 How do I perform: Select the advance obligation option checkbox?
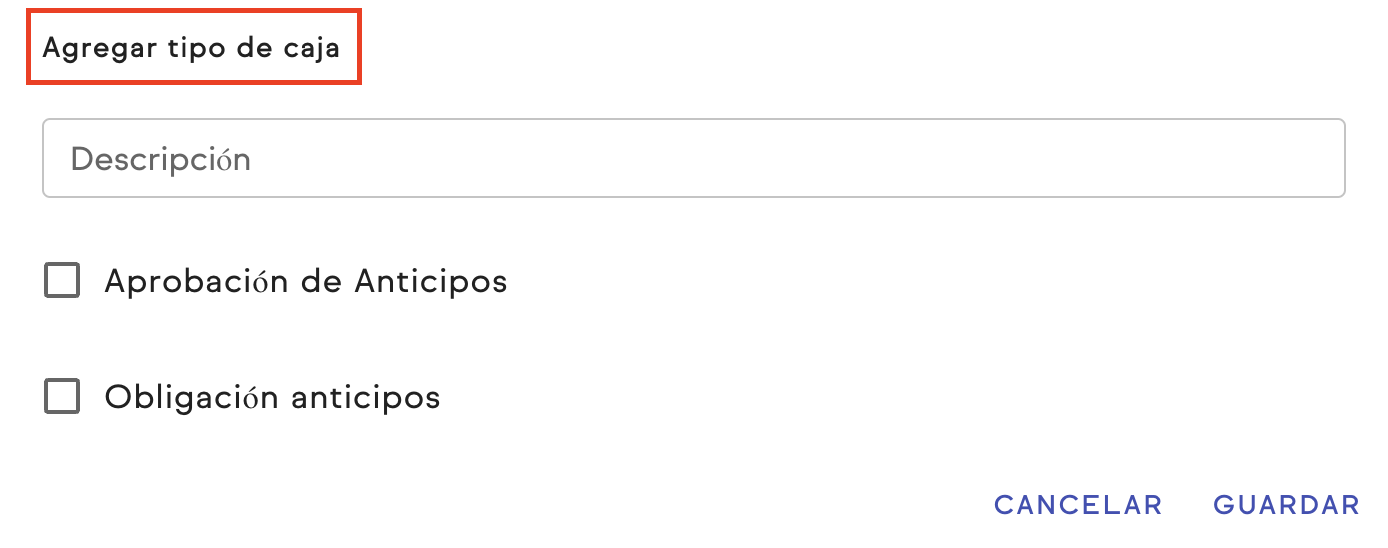pos(62,397)
